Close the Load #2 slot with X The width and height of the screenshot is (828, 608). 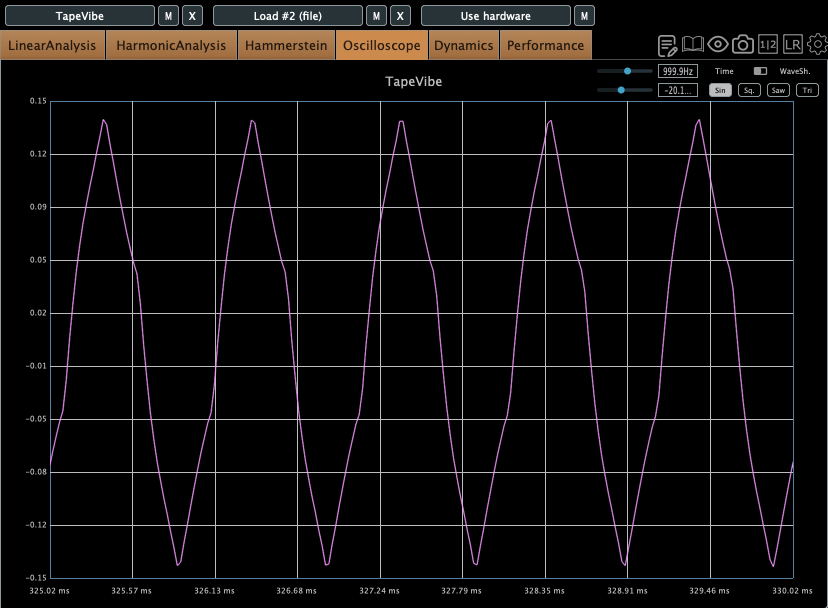[400, 16]
